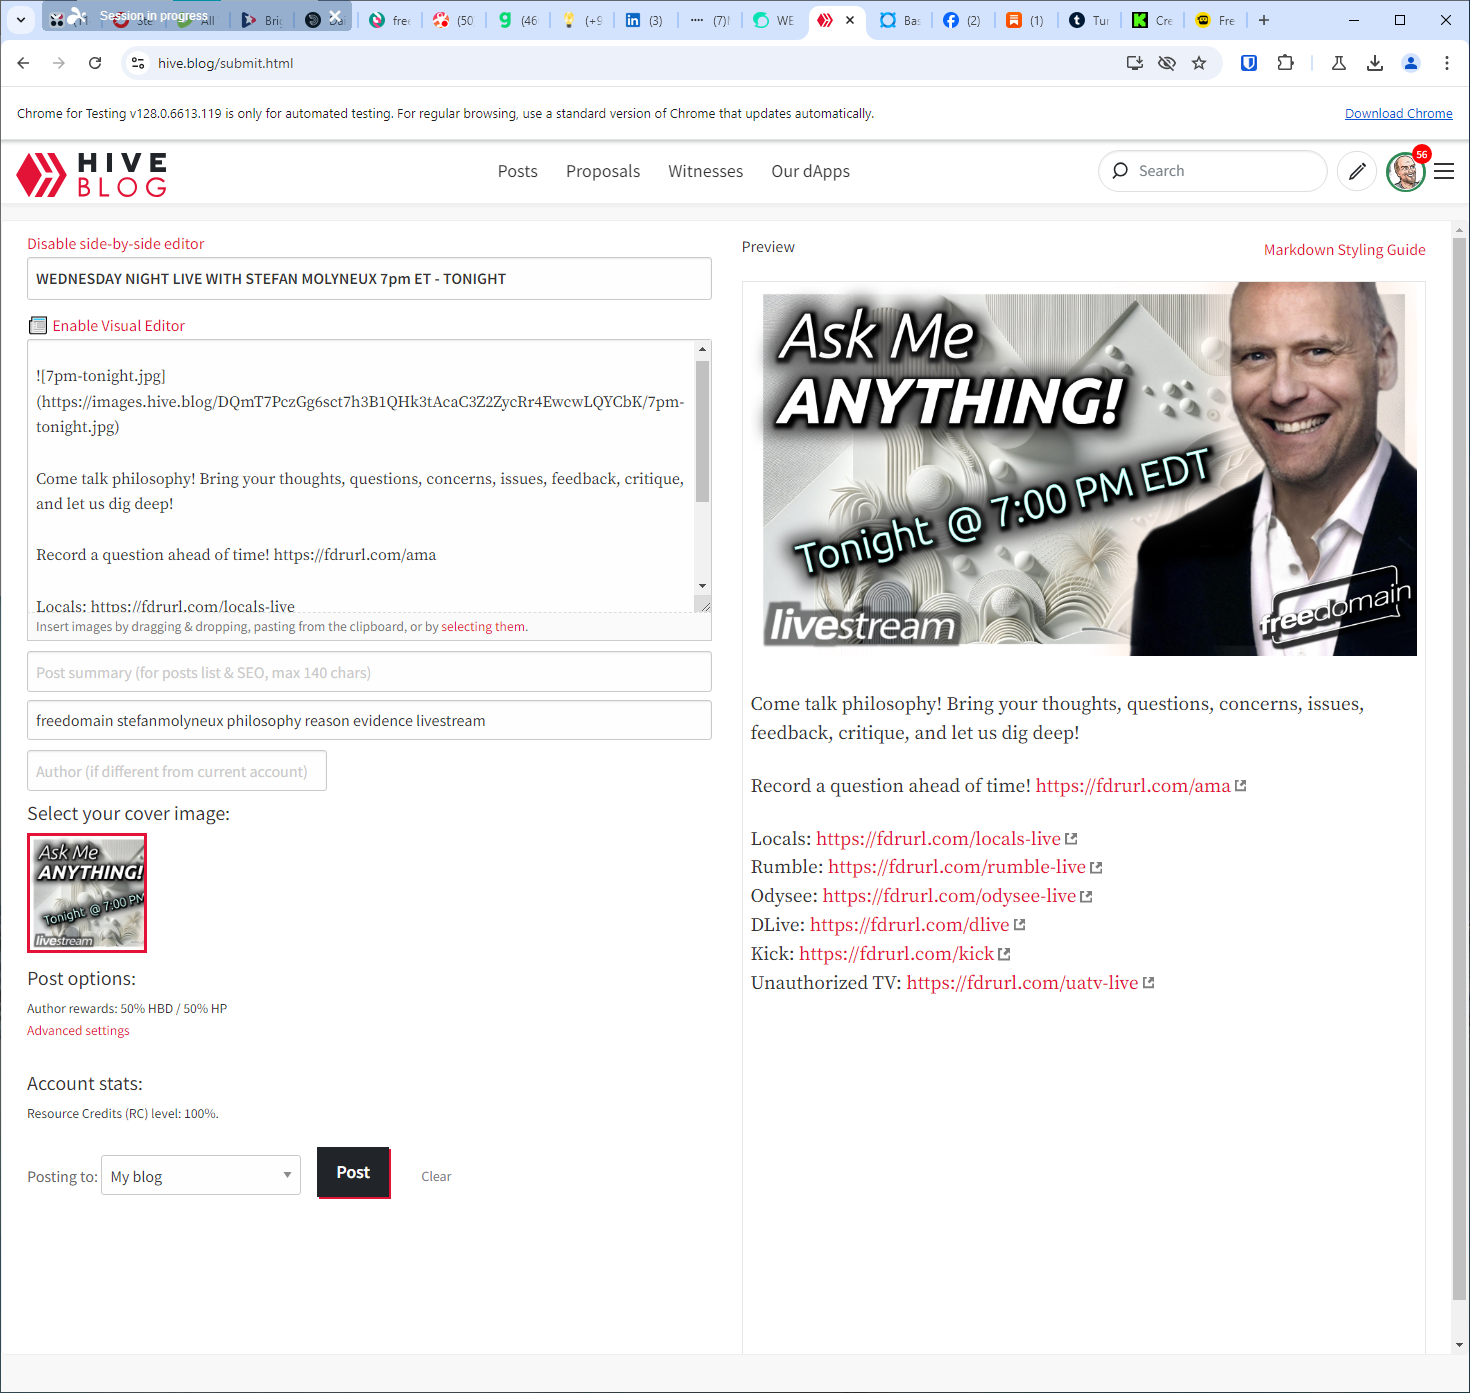Open Posts in the navigation
This screenshot has height=1393, width=1470.
pos(518,171)
